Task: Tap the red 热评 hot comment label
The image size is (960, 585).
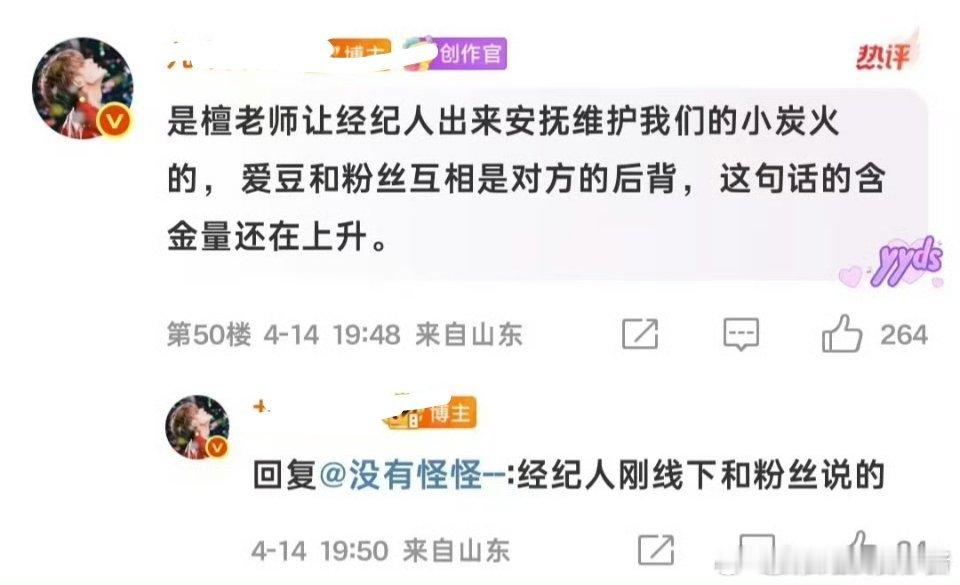Action: point(882,56)
